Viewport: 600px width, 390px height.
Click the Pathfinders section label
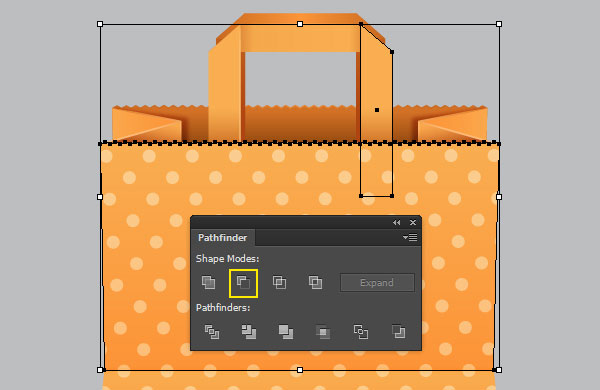coord(223,308)
